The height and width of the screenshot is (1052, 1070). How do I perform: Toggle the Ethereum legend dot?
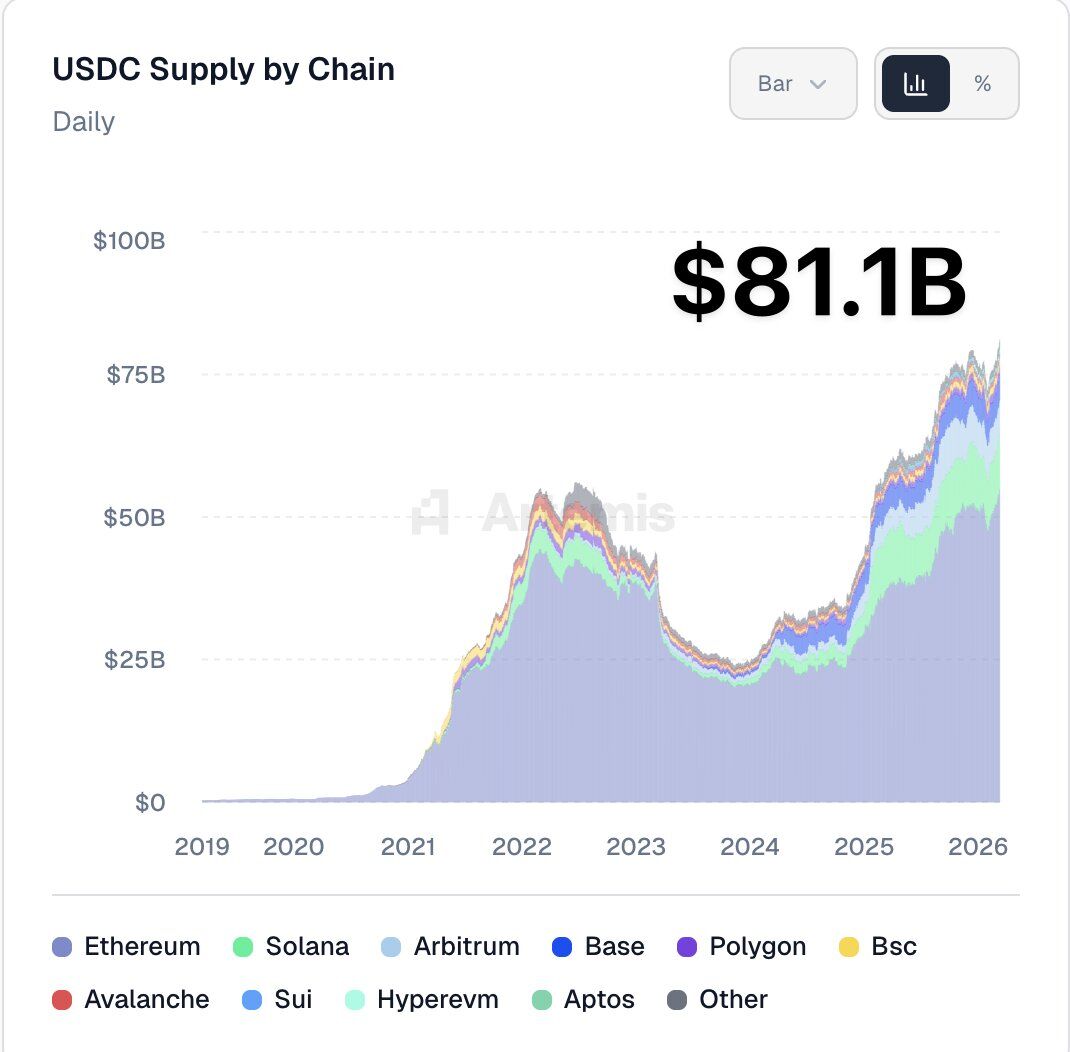pyautogui.click(x=63, y=947)
